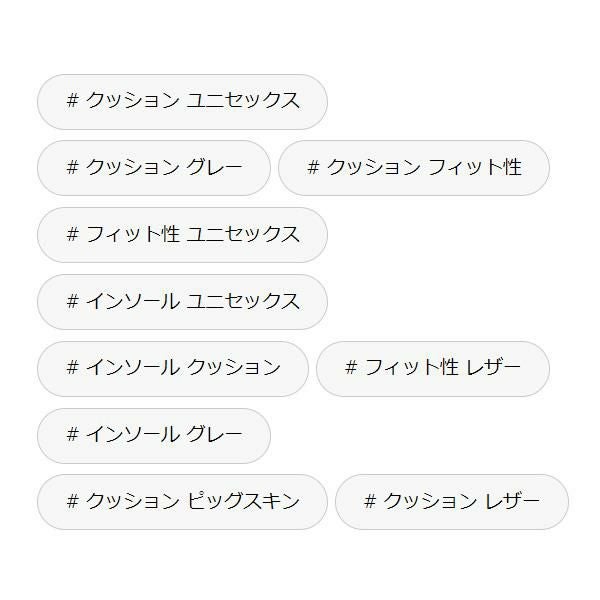Click the "# インソール グレー" tag
Viewport: 600px width, 600px height.
[x=154, y=435]
